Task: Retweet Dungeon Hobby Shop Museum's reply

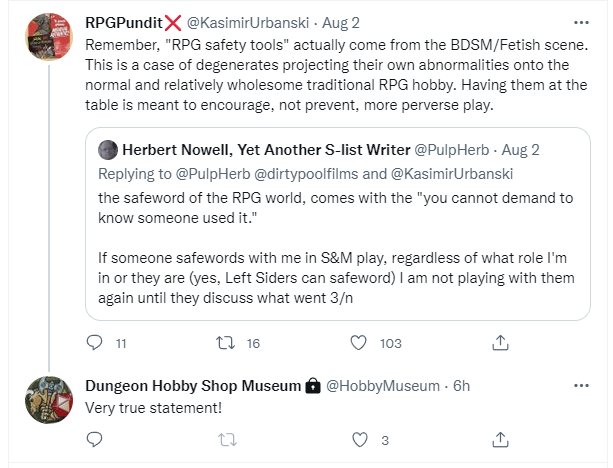Action: coord(226,438)
